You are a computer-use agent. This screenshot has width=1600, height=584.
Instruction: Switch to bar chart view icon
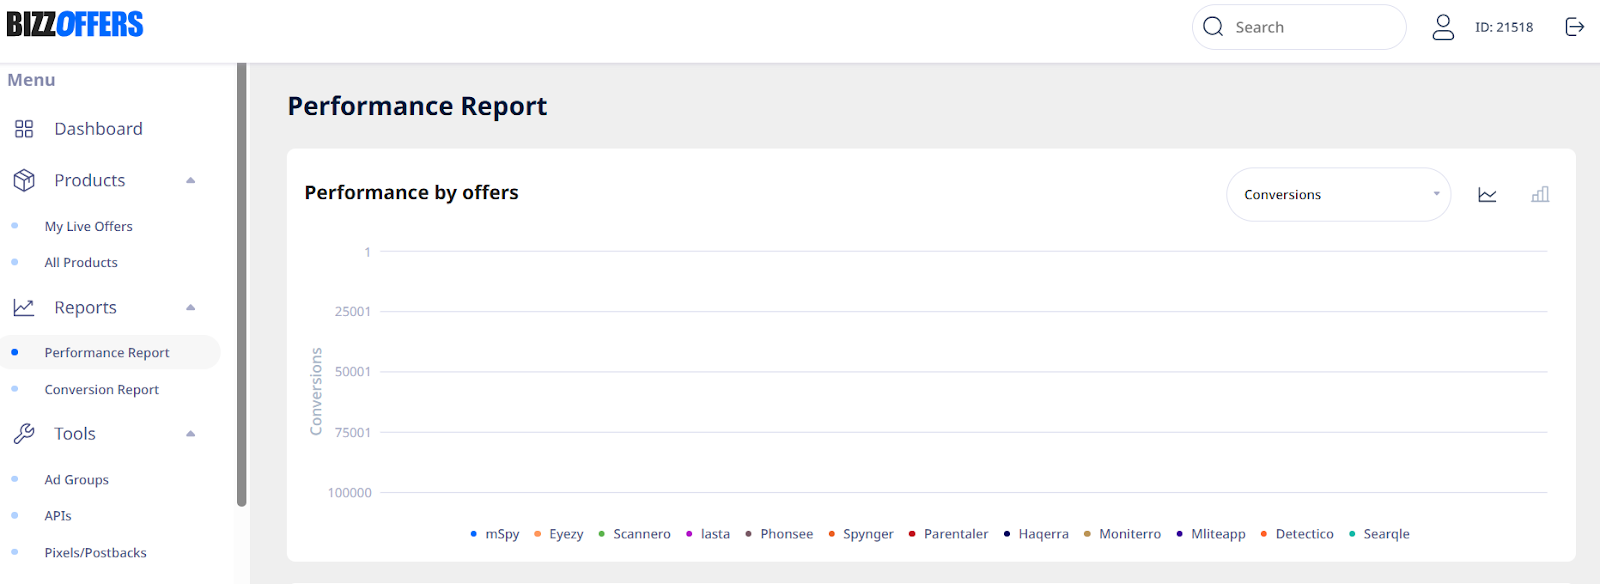pos(1540,195)
